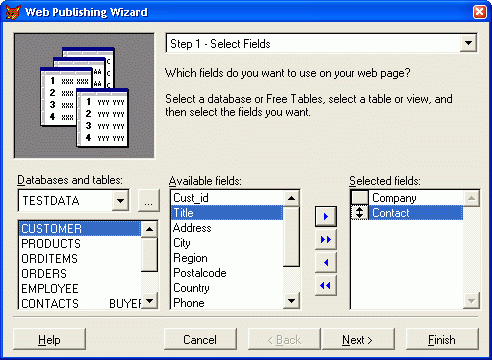Click the Finish button
The width and height of the screenshot is (492, 360).
[x=442, y=340]
